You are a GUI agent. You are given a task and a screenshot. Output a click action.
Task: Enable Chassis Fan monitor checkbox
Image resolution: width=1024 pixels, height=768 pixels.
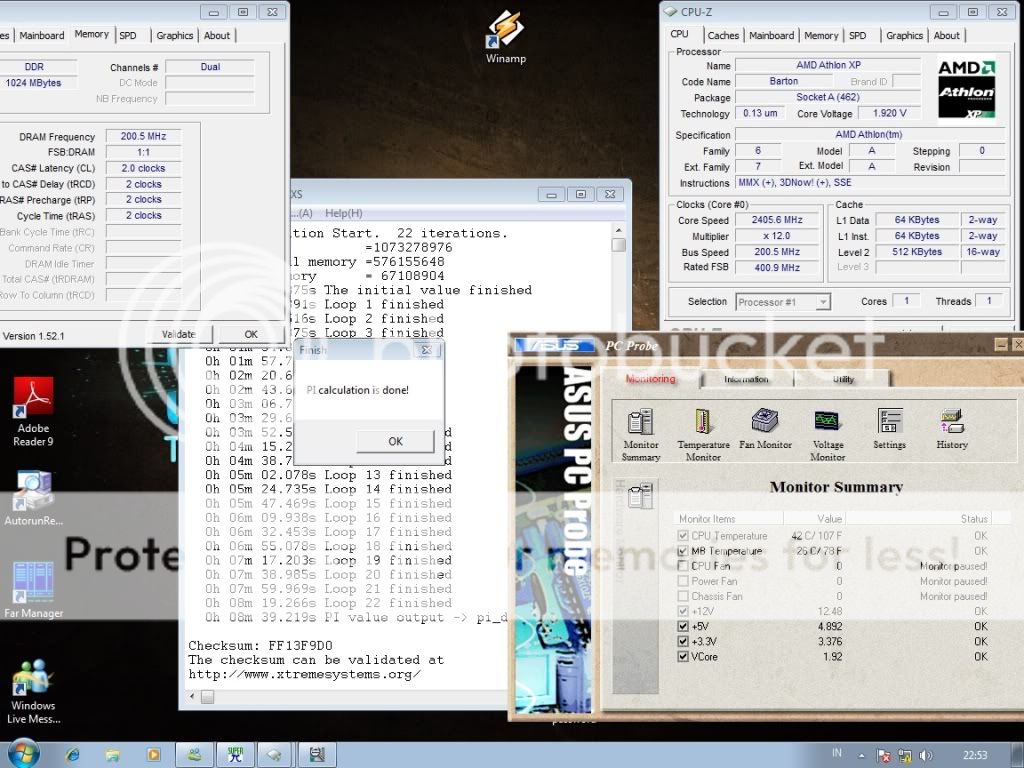[683, 596]
